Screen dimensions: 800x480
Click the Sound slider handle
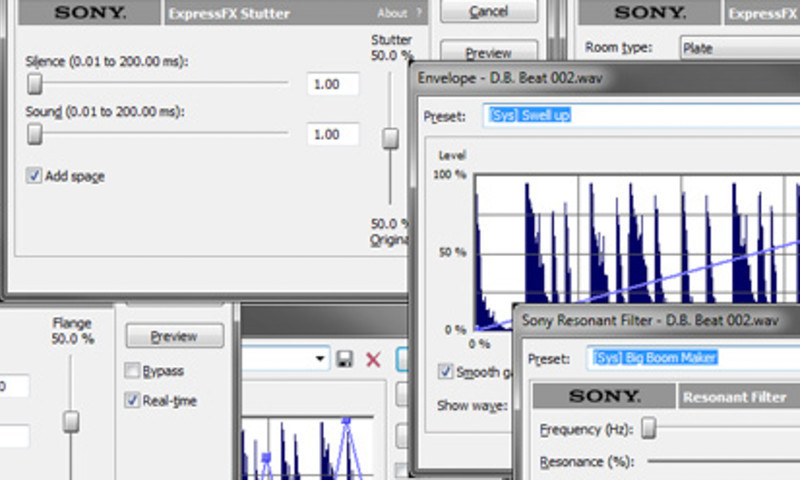pyautogui.click(x=35, y=134)
